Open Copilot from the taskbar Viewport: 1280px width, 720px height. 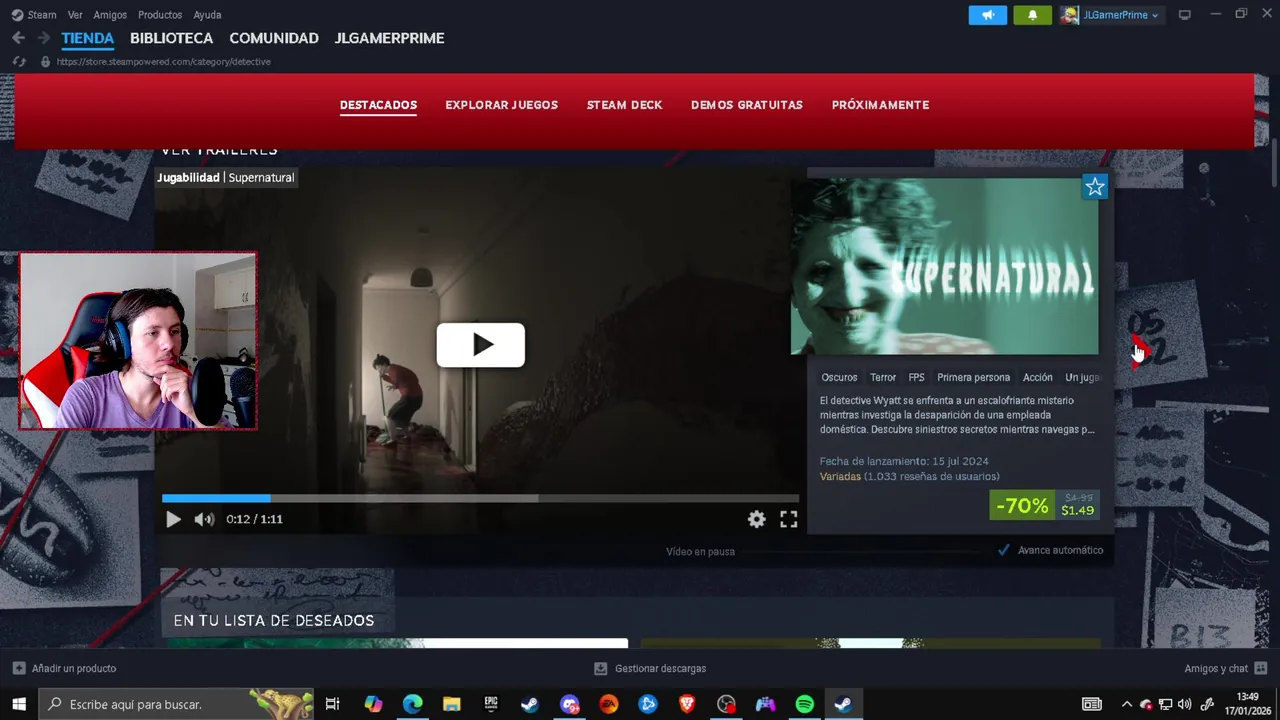pos(373,704)
